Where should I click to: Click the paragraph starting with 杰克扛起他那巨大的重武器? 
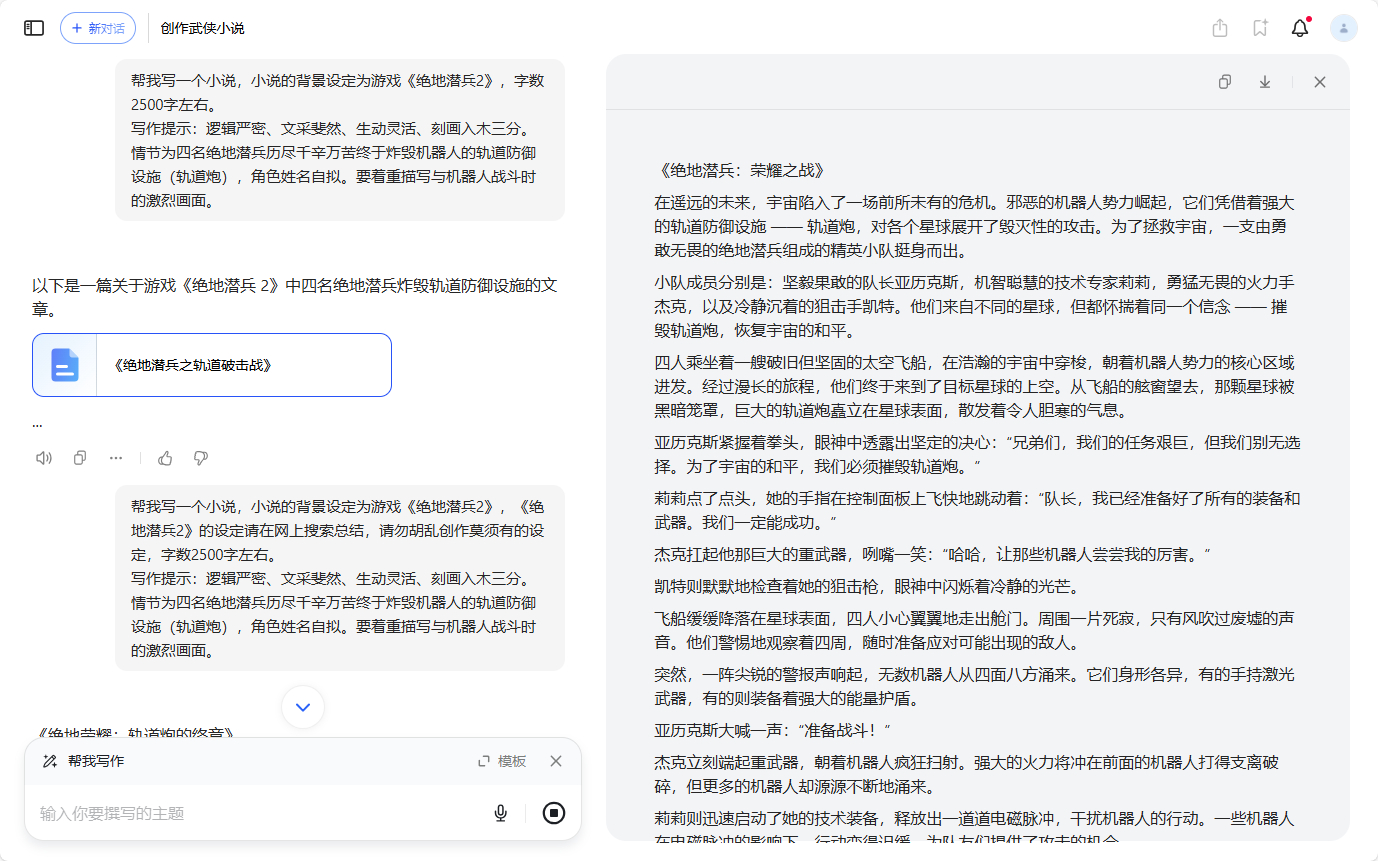pos(932,553)
